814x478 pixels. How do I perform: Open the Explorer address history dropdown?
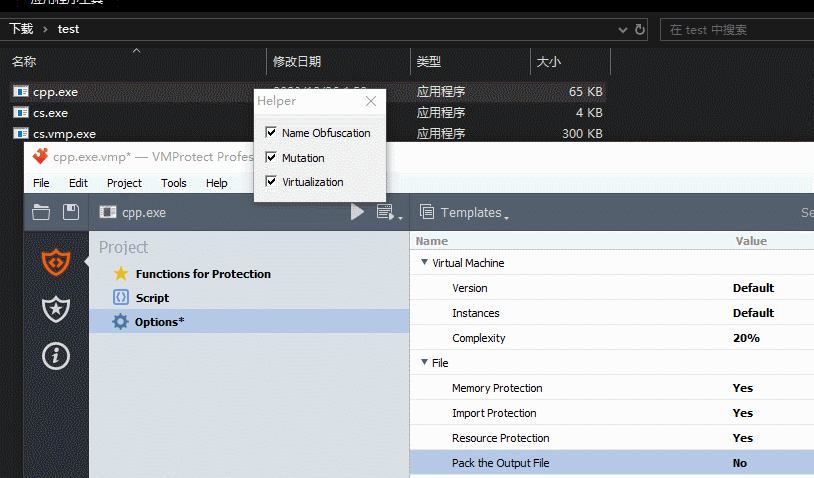[x=622, y=30]
